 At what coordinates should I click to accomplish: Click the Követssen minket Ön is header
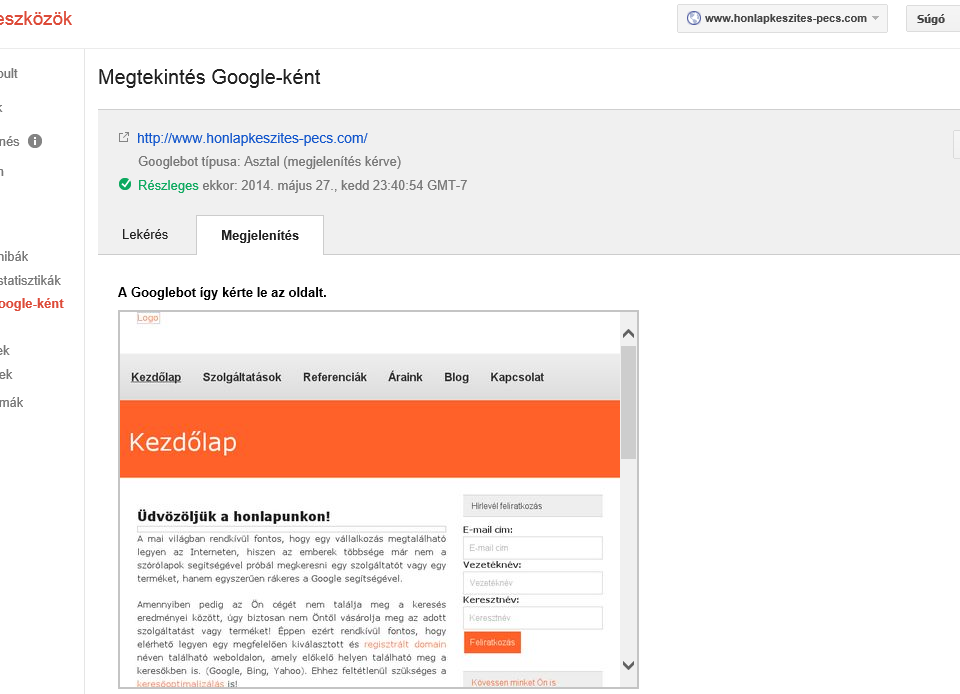(x=533, y=681)
